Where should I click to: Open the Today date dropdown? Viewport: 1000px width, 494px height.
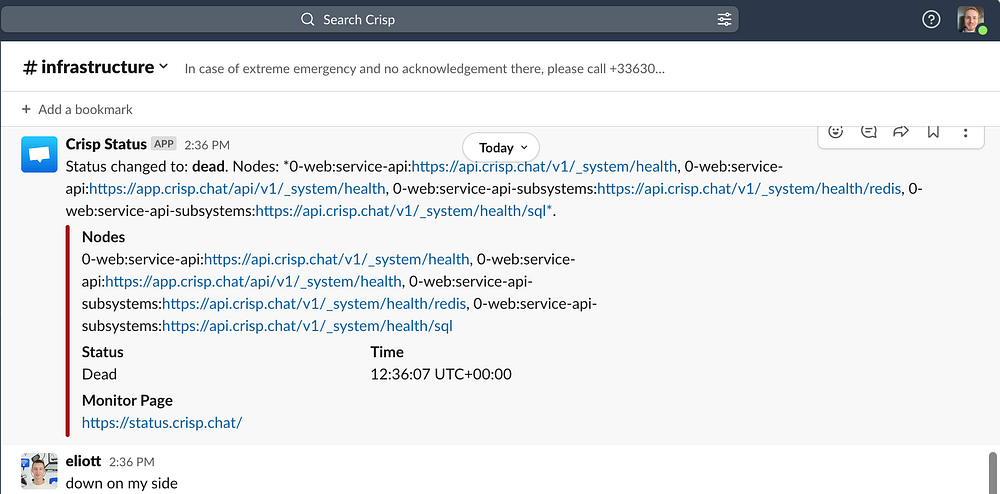coord(501,147)
